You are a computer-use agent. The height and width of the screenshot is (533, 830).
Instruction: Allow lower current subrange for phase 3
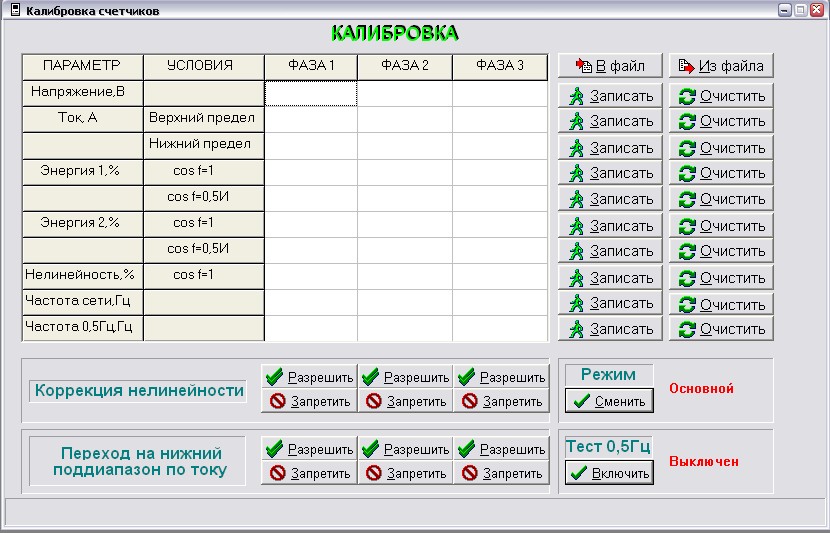(x=500, y=450)
